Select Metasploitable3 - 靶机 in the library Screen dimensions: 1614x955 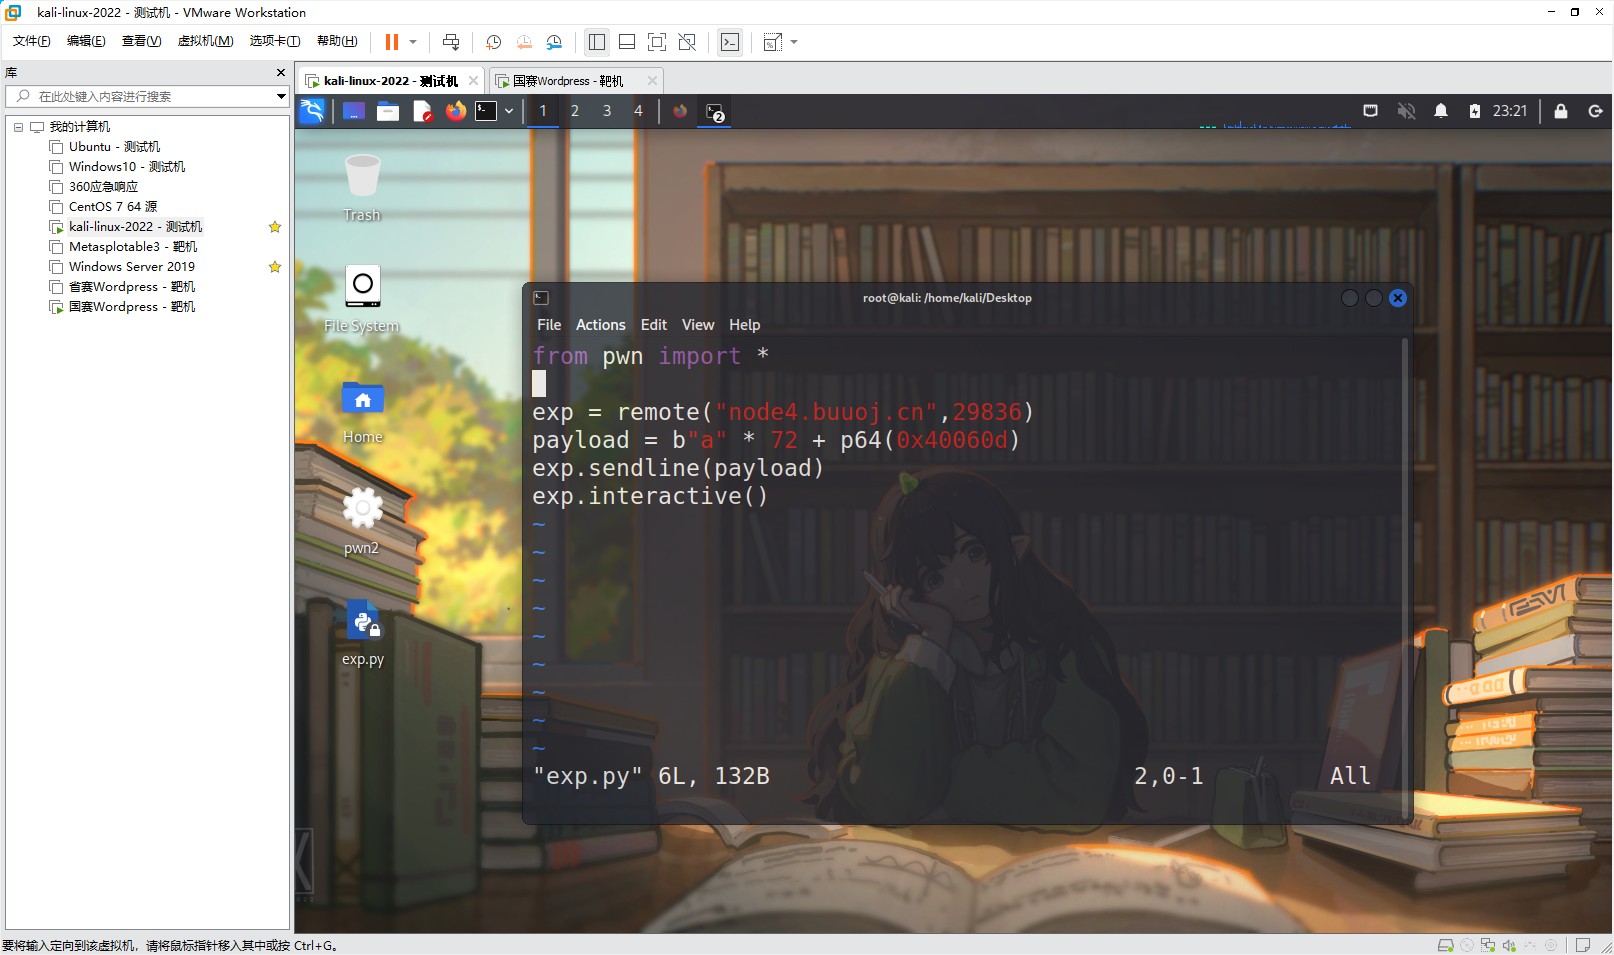[133, 247]
